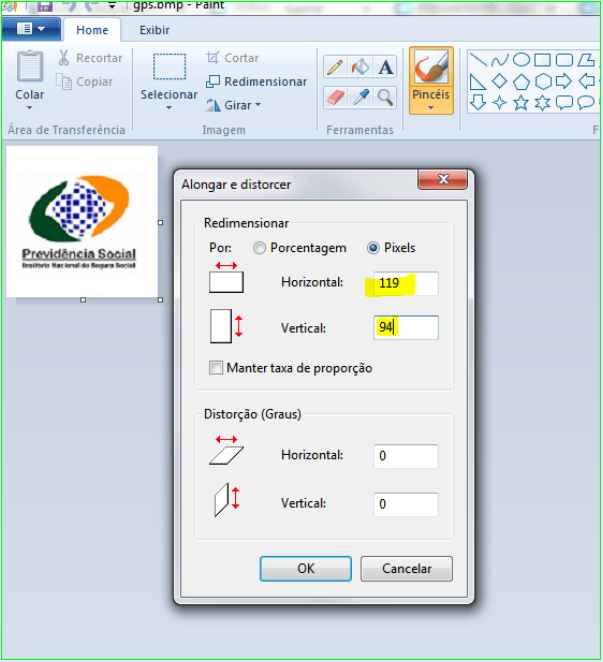
Task: Click the Save icon in title bar
Action: click(x=44, y=6)
